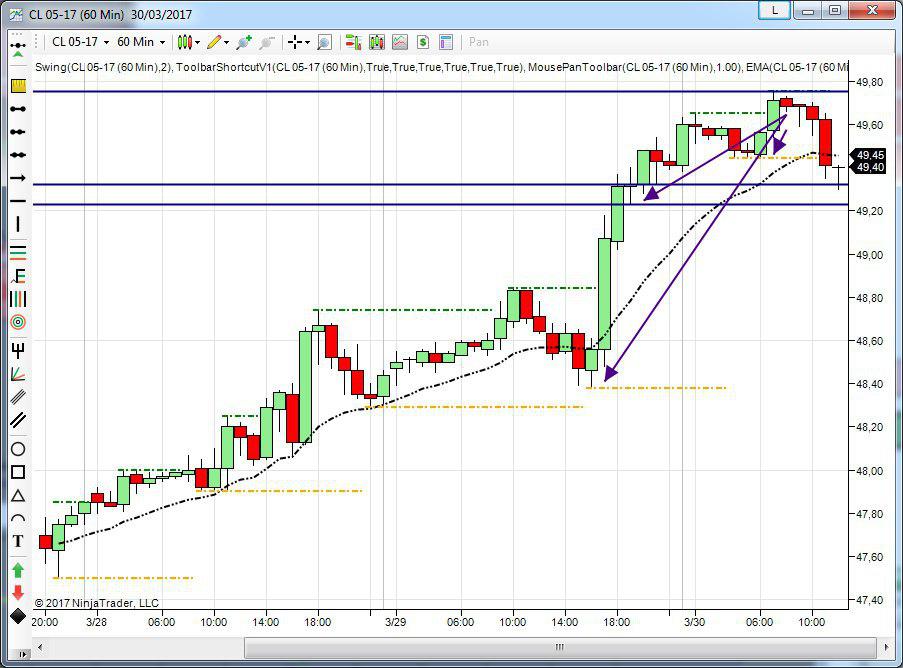This screenshot has width=903, height=668.
Task: Select the Ruler drawing tool
Action: (17, 85)
